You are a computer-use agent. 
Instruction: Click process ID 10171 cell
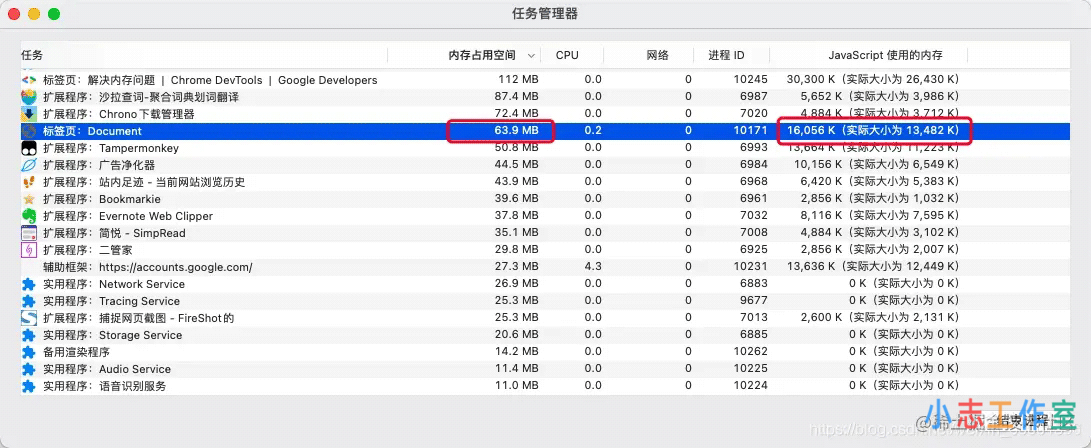pos(751,131)
